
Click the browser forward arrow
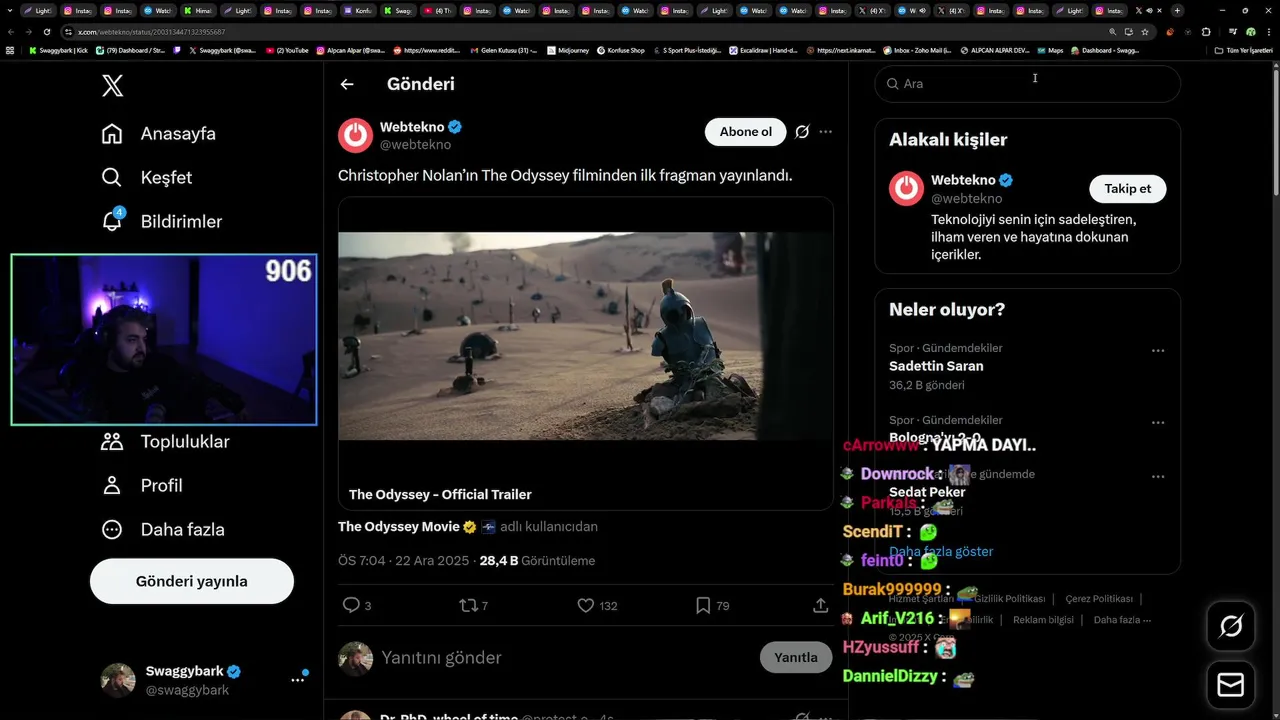click(29, 32)
